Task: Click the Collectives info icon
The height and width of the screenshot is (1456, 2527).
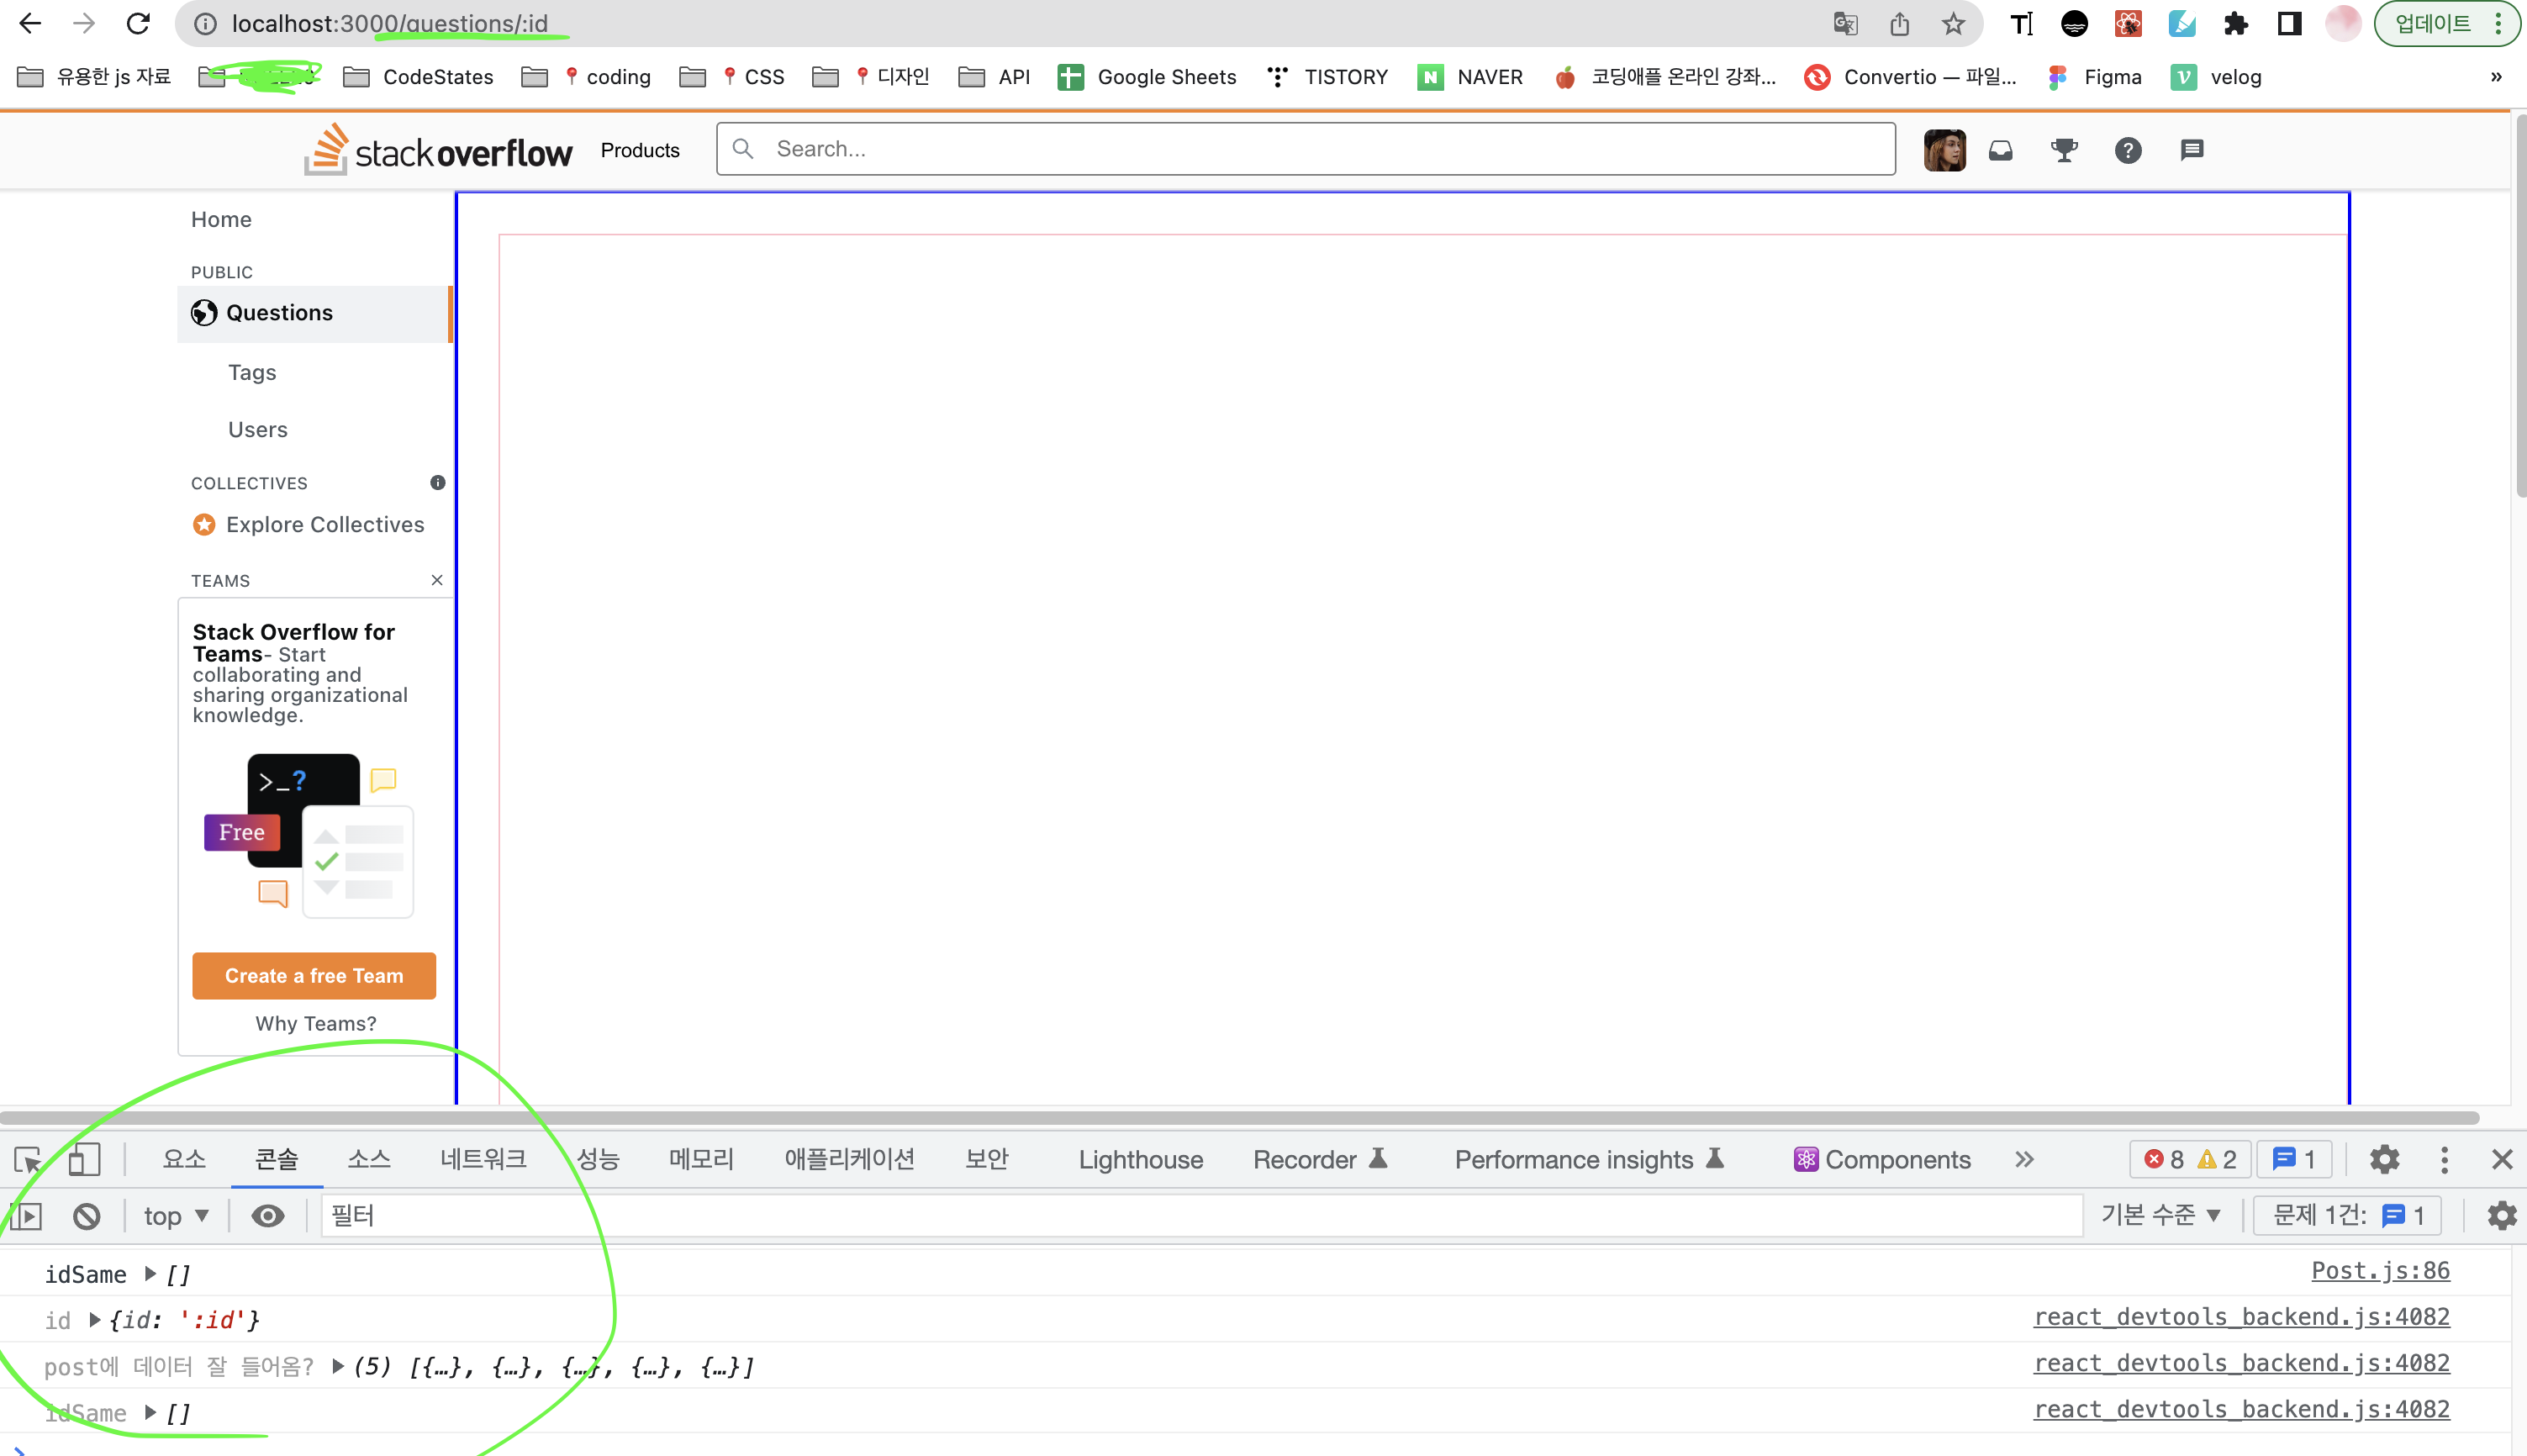Action: point(438,482)
